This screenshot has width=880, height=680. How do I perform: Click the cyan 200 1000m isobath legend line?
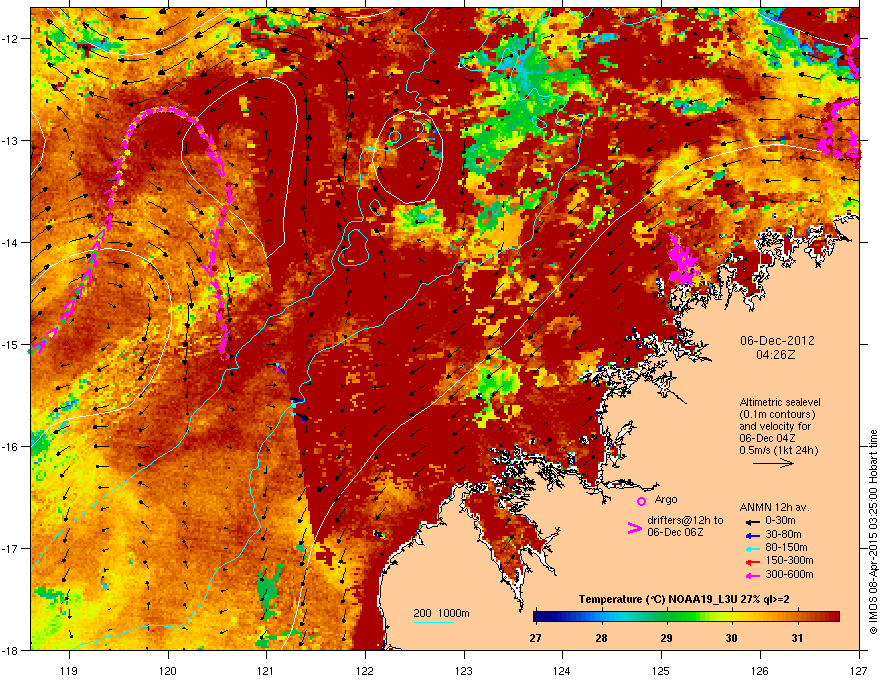point(434,622)
